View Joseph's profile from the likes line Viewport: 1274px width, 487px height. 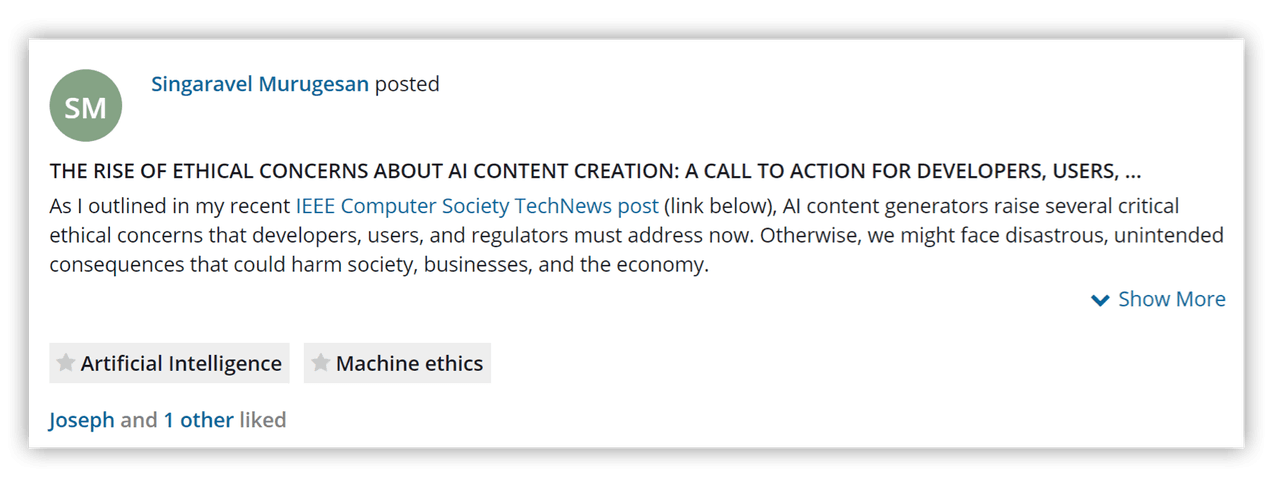[x=82, y=420]
